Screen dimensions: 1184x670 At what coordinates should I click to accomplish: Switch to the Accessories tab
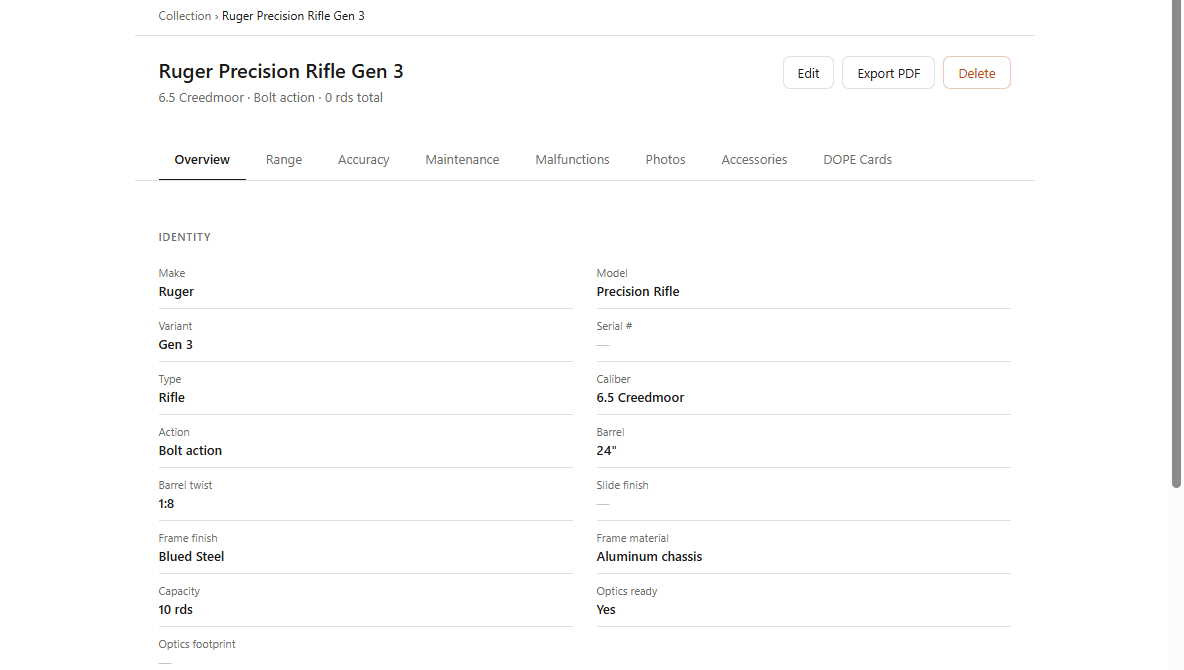754,159
